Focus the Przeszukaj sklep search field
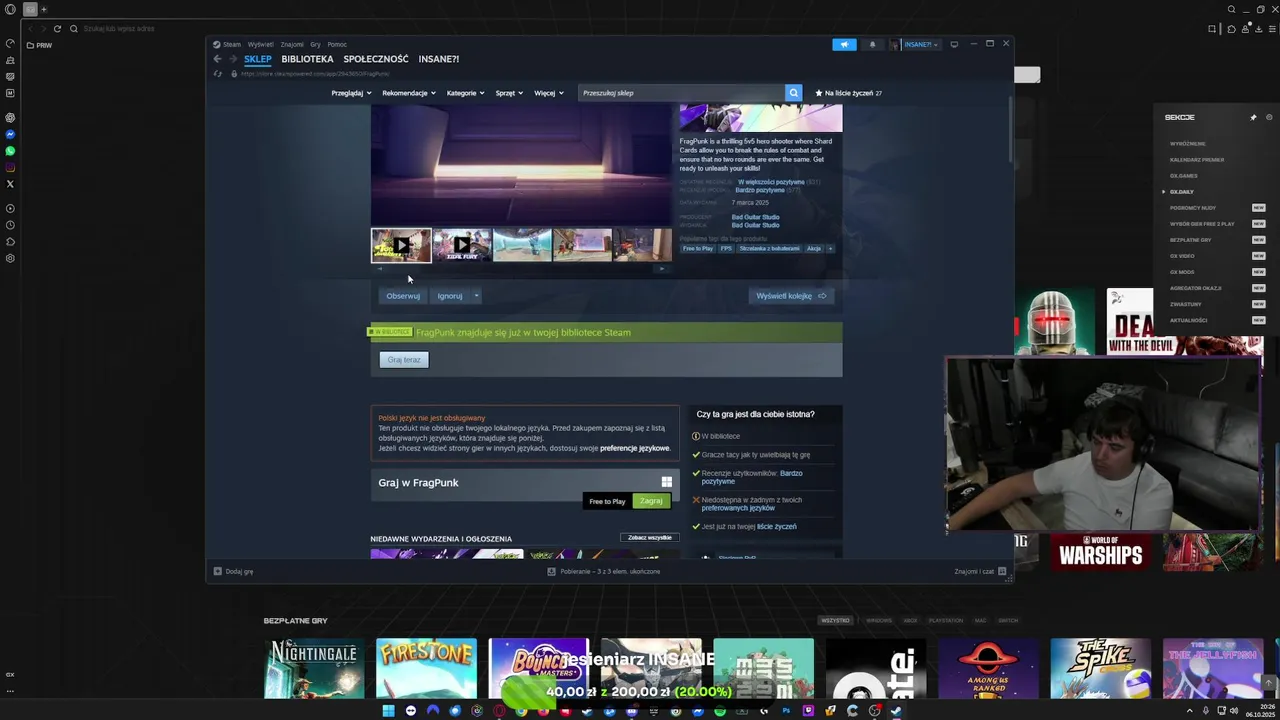The height and width of the screenshot is (720, 1280). [680, 93]
